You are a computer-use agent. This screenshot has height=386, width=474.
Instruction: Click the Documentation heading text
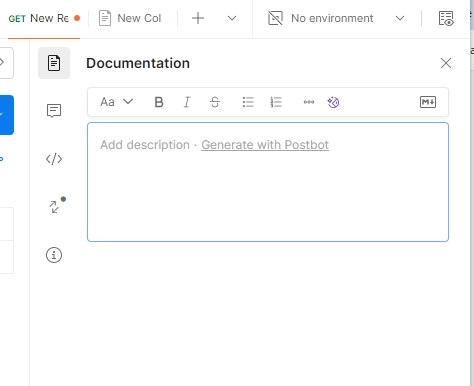[138, 63]
